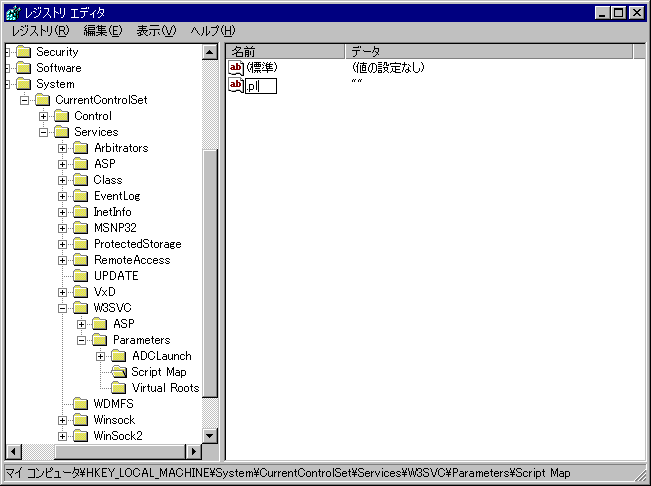
Task: Select the (標準) value name
Action: pos(262,67)
